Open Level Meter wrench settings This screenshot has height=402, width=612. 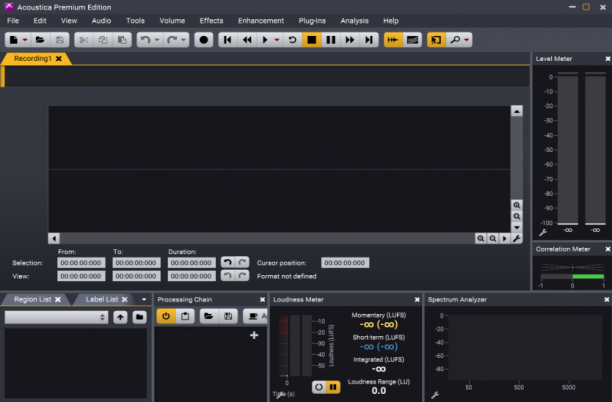(543, 233)
